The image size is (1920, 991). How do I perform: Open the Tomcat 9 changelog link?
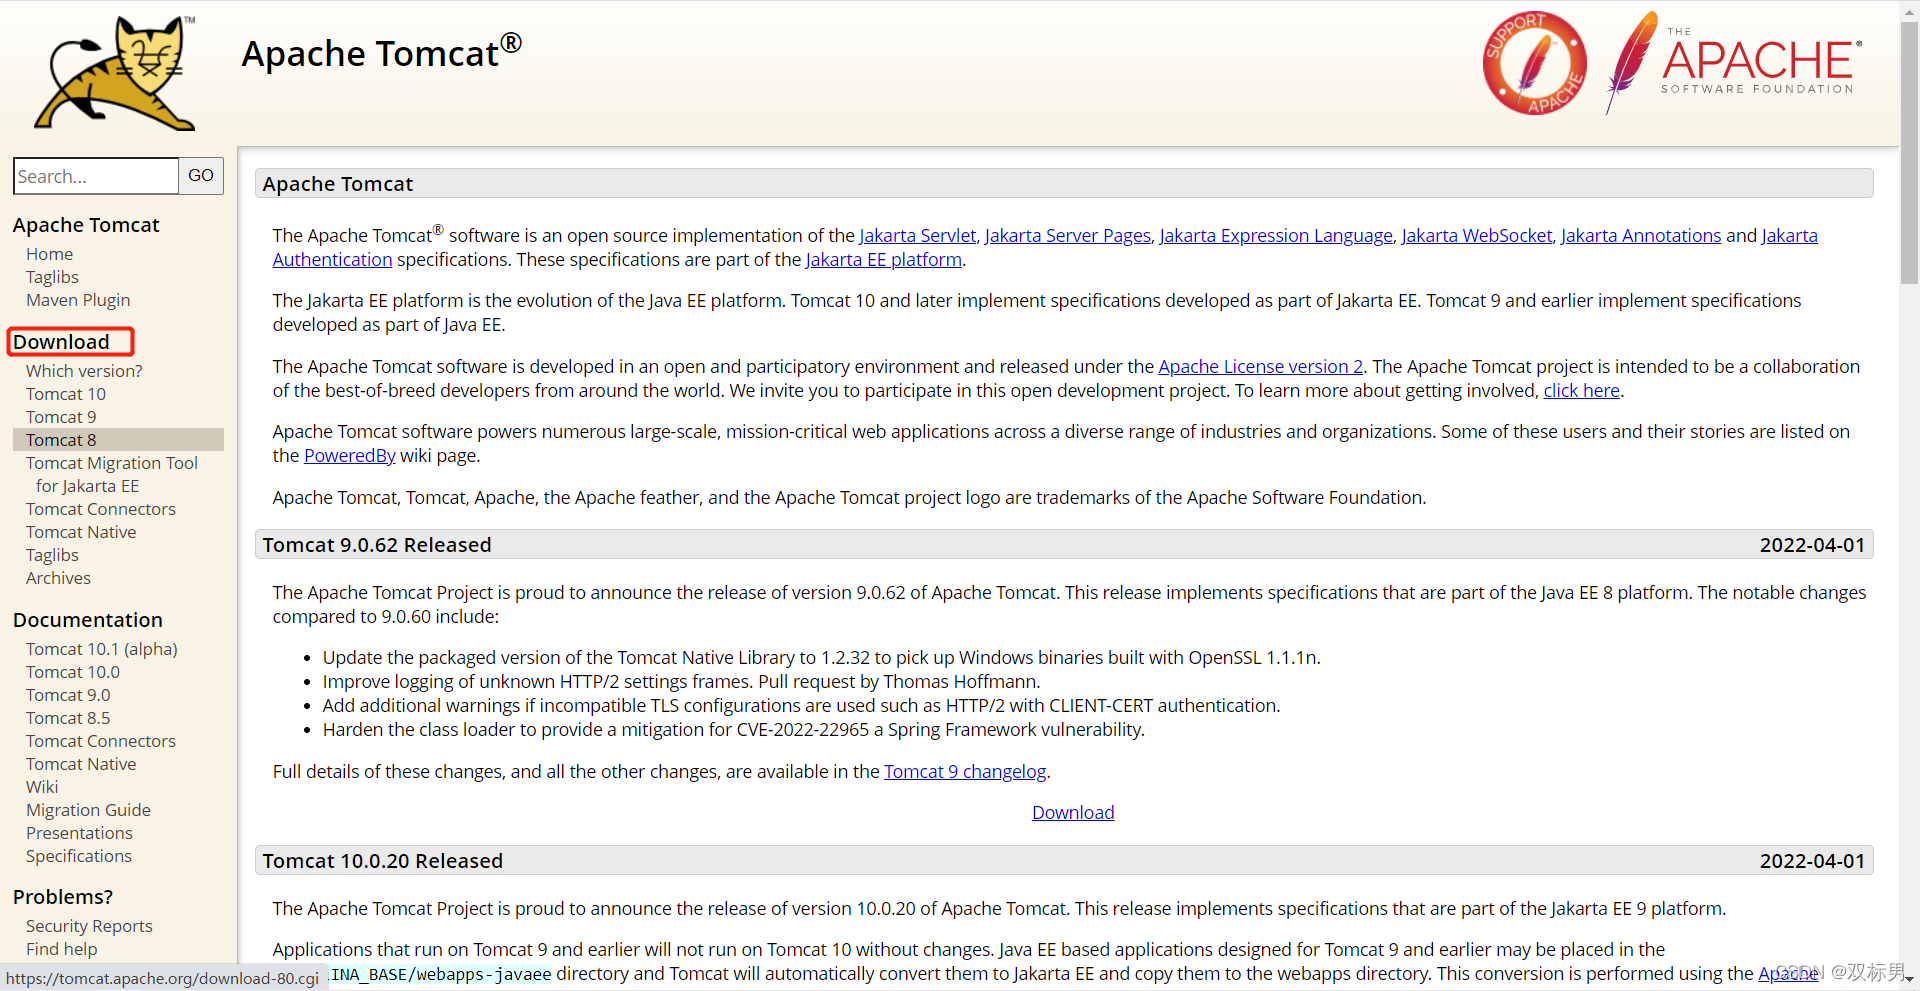pyautogui.click(x=965, y=772)
